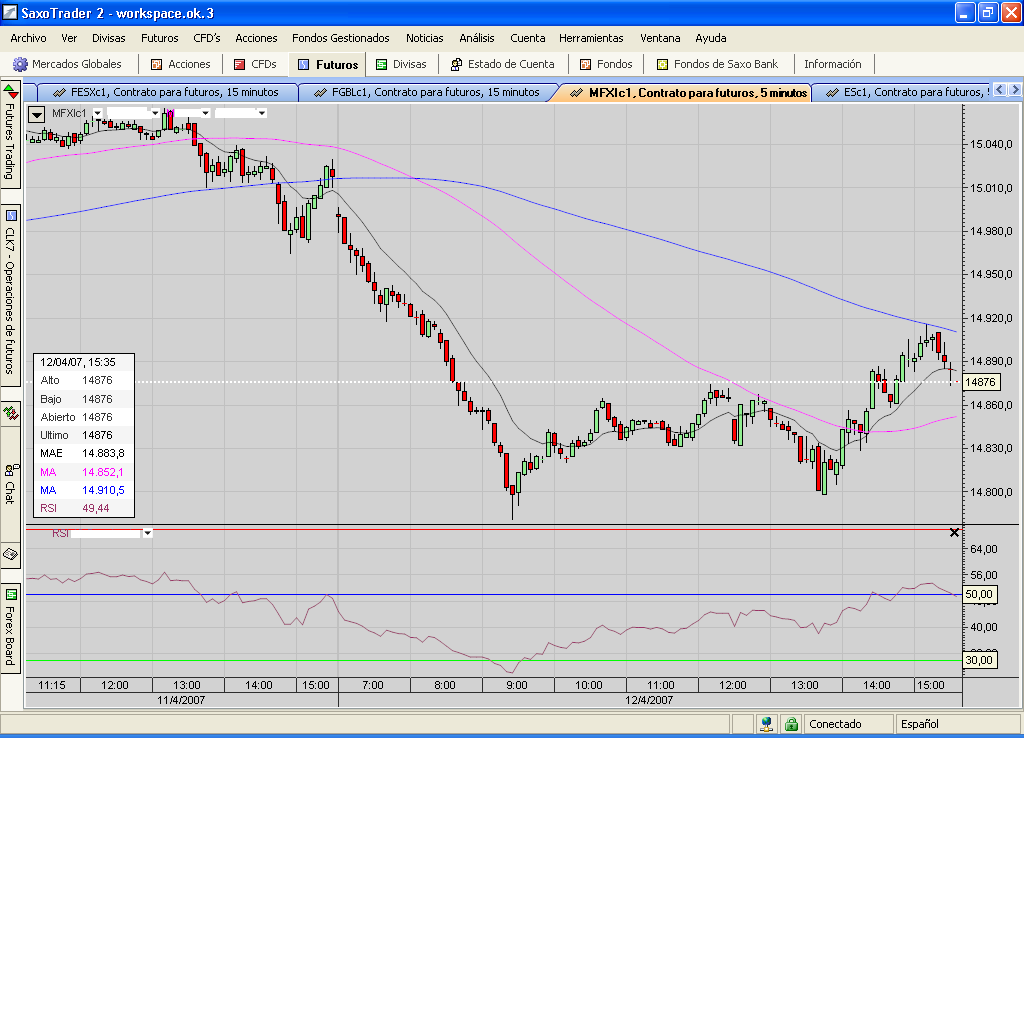Select the MFXIc1 5 minutos chart tab
The image size is (1024, 1034).
[688, 93]
